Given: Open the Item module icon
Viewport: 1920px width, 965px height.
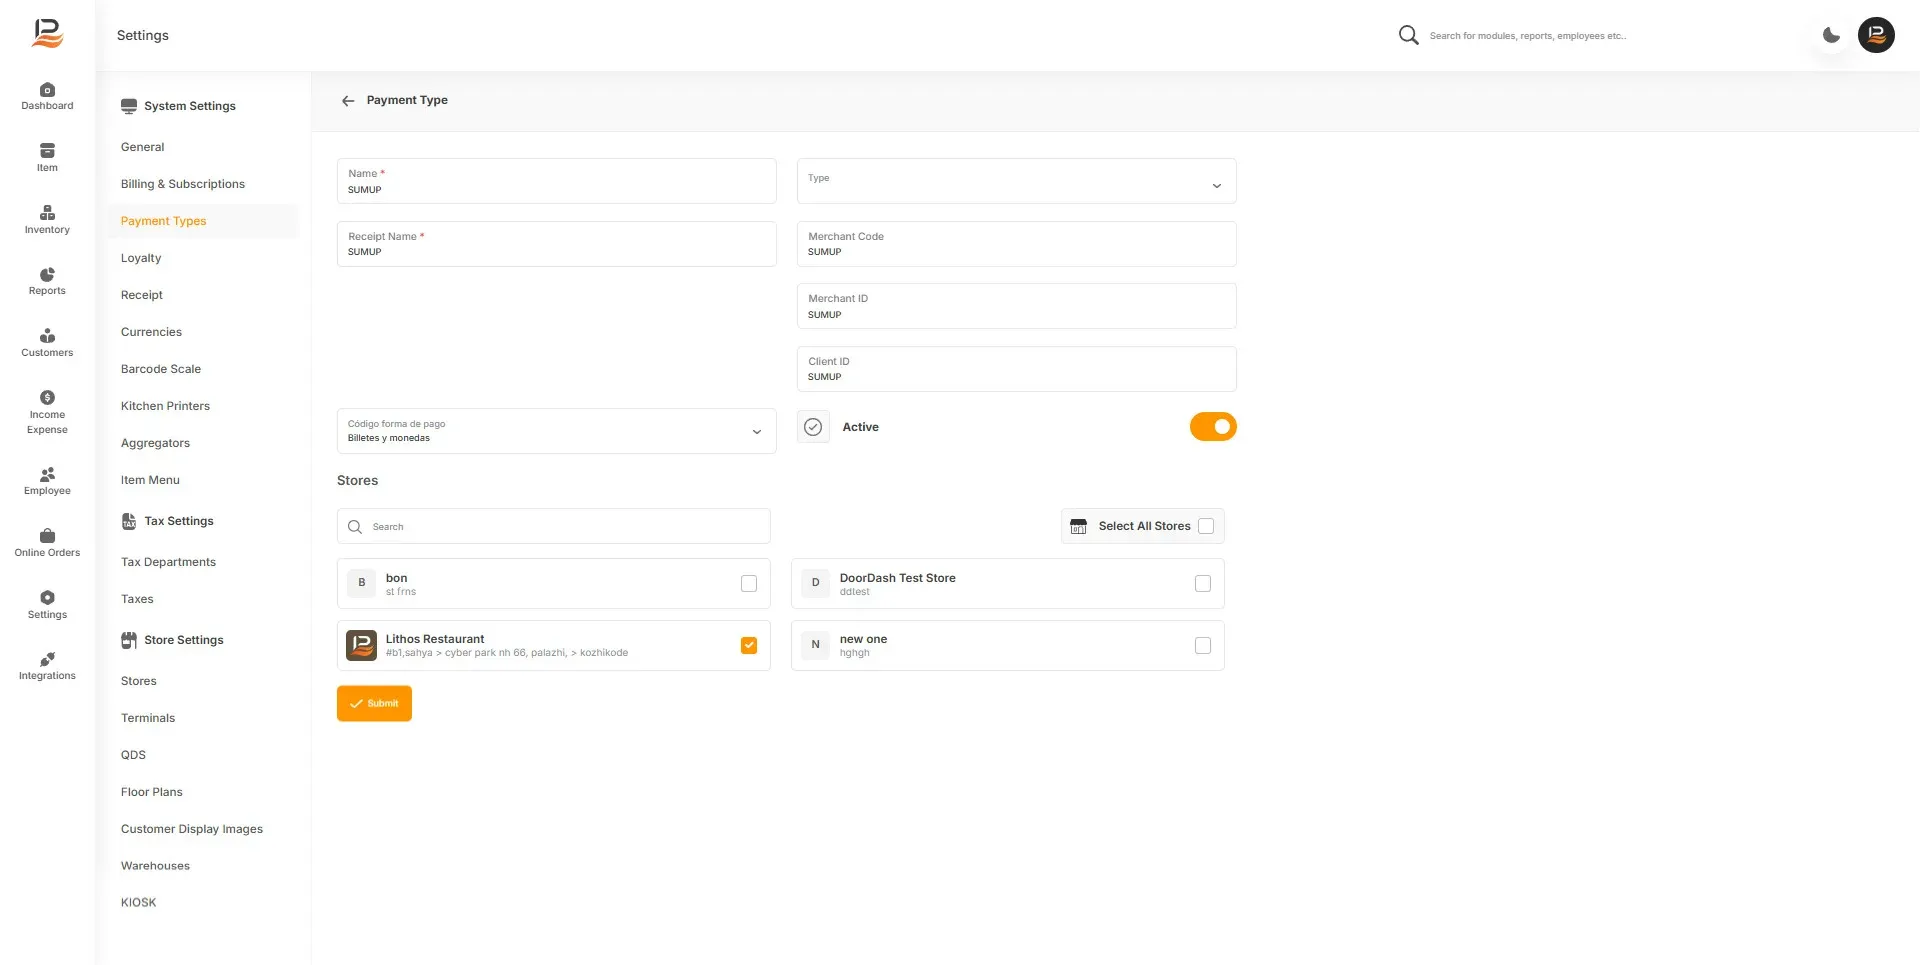Looking at the screenshot, I should 47,151.
